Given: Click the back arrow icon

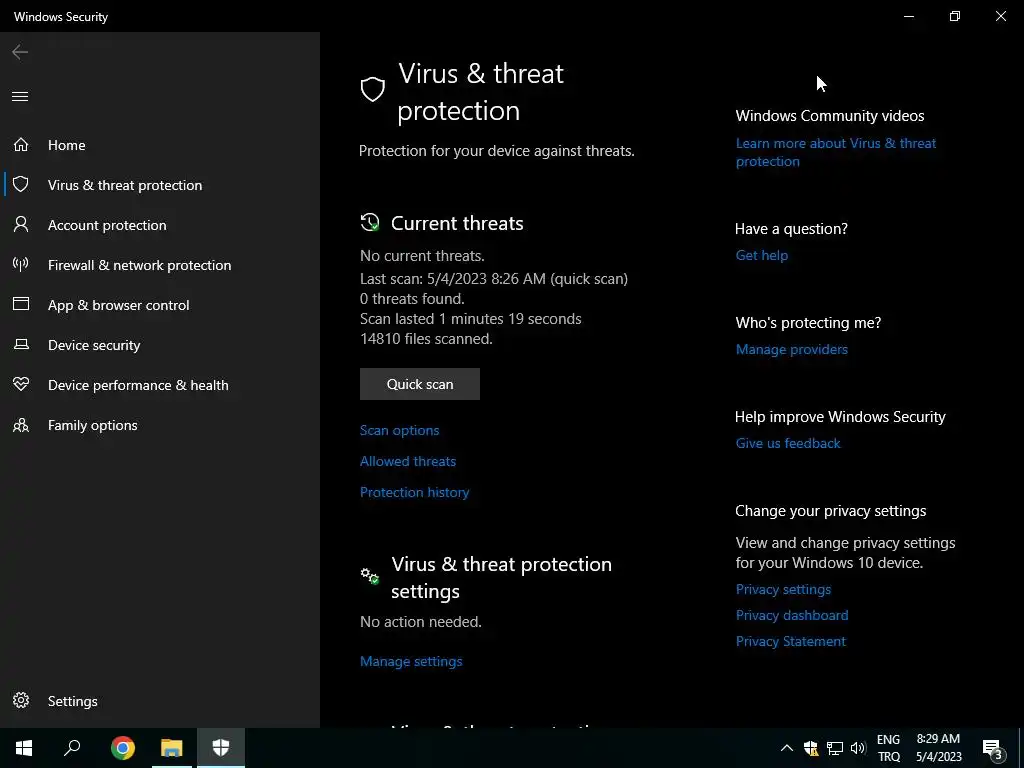Looking at the screenshot, I should tap(20, 52).
